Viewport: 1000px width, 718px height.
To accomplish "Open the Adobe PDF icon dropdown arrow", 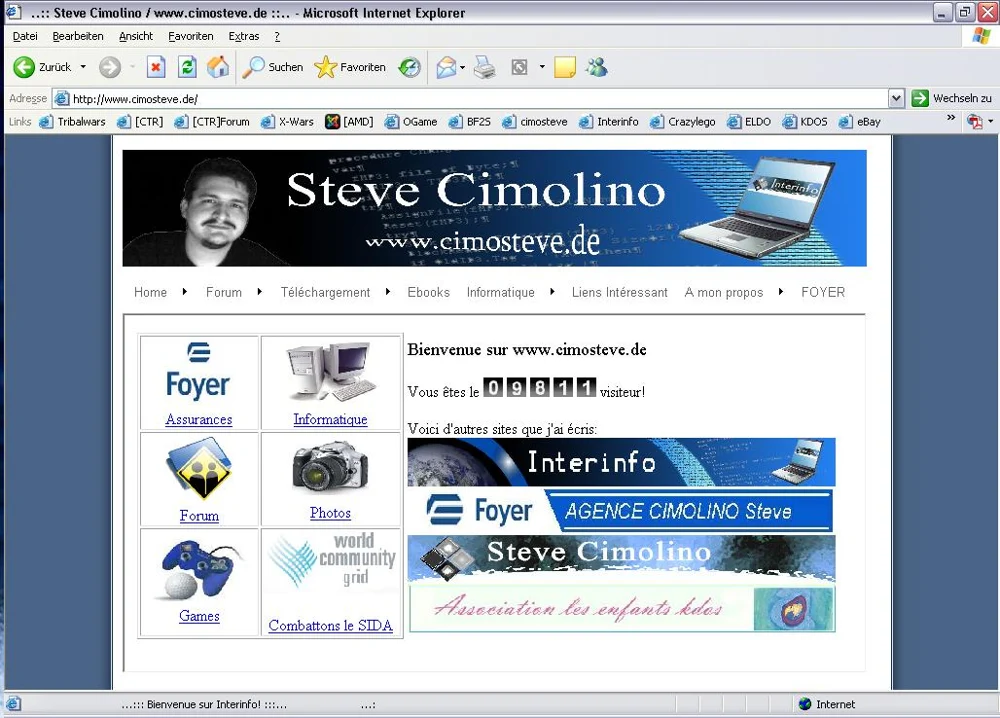I will (x=990, y=121).
